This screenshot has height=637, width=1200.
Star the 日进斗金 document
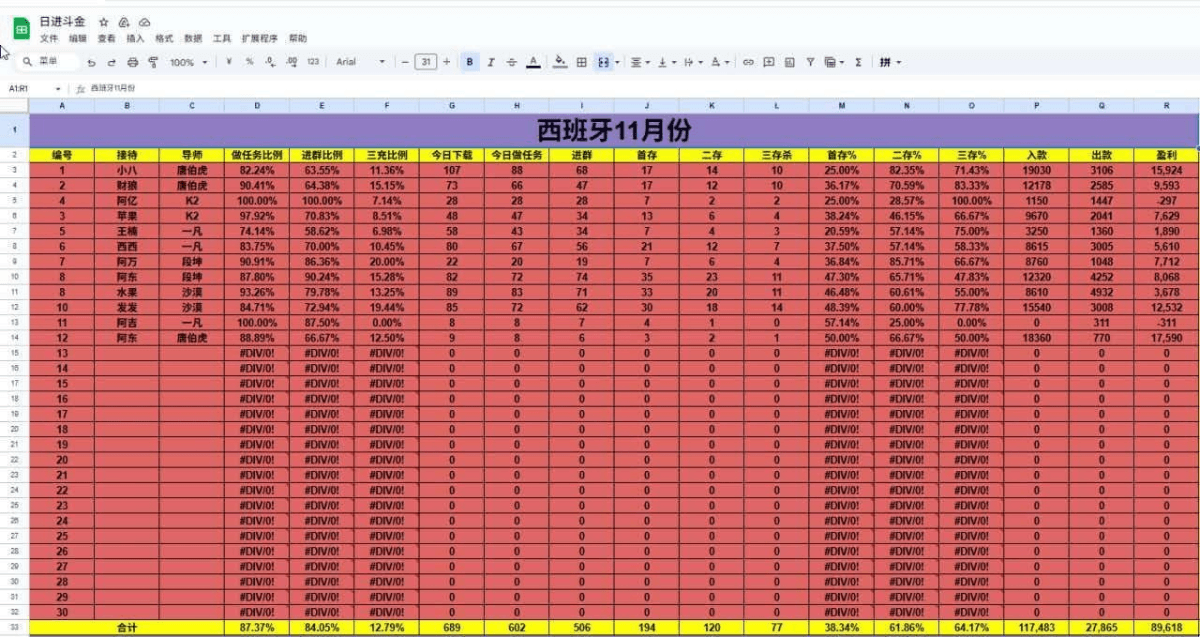104,21
